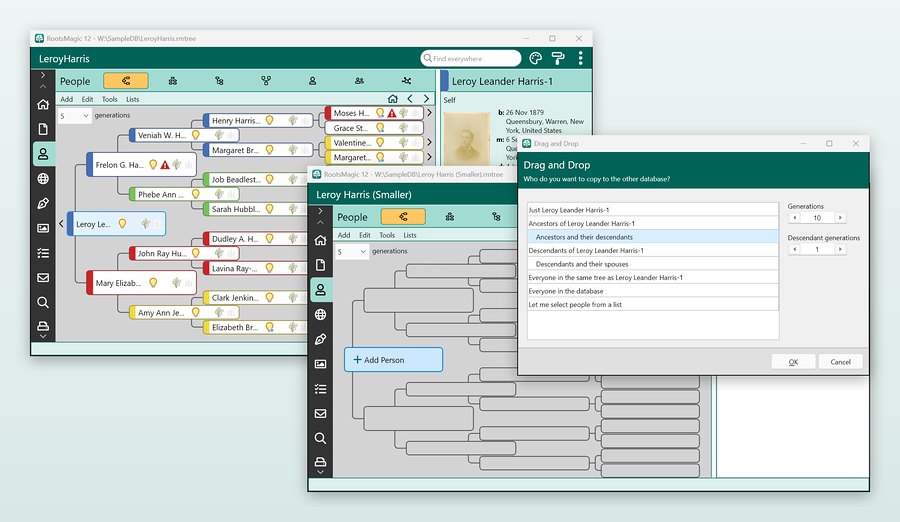Open File page icon in LeroyHarris window sidebar

click(43, 129)
